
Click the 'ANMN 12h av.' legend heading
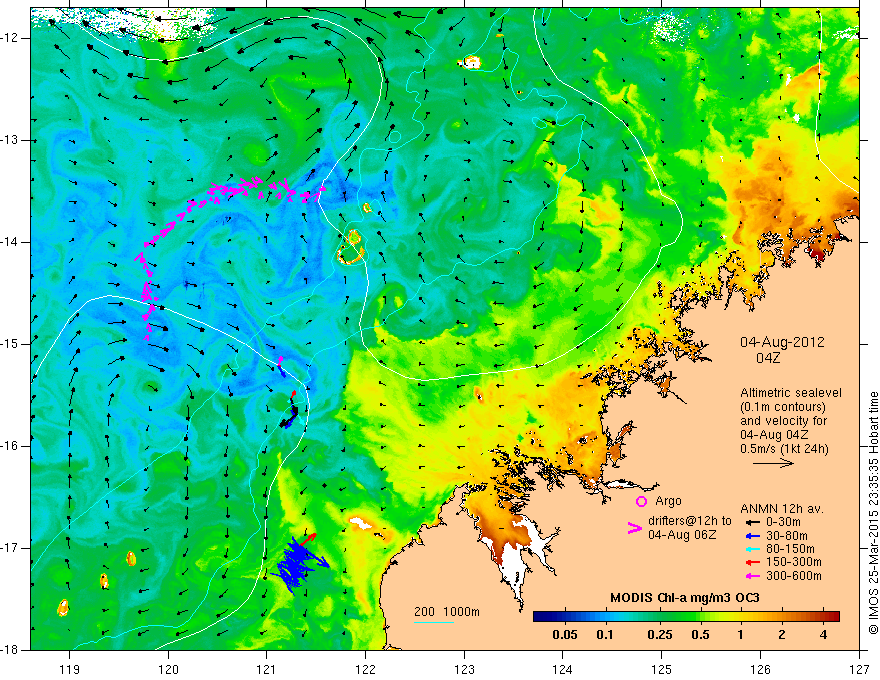pyautogui.click(x=782, y=509)
